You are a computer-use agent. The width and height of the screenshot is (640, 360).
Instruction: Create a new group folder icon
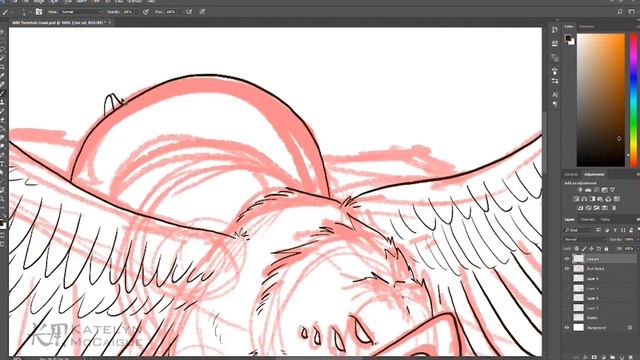point(612,357)
